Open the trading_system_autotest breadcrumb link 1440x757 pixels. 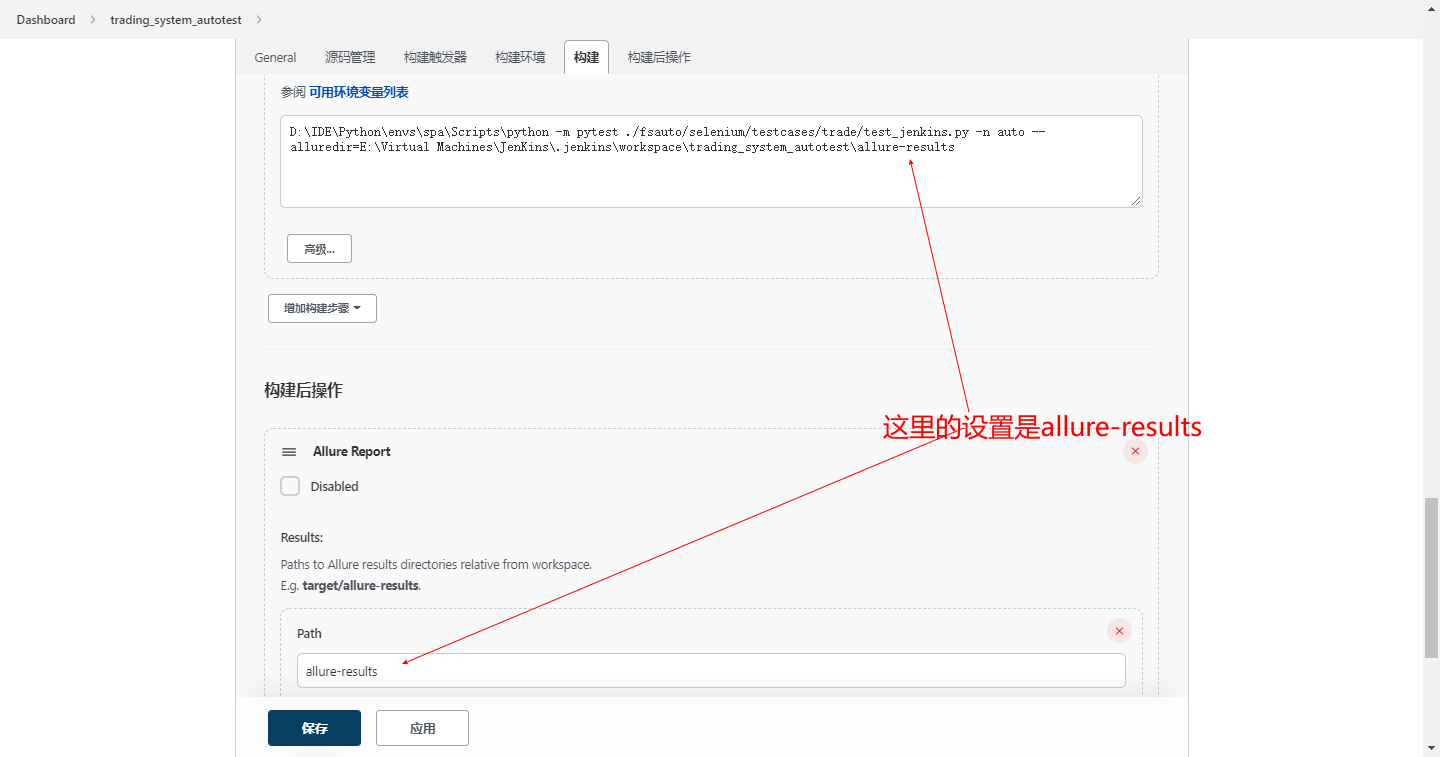pyautogui.click(x=176, y=20)
